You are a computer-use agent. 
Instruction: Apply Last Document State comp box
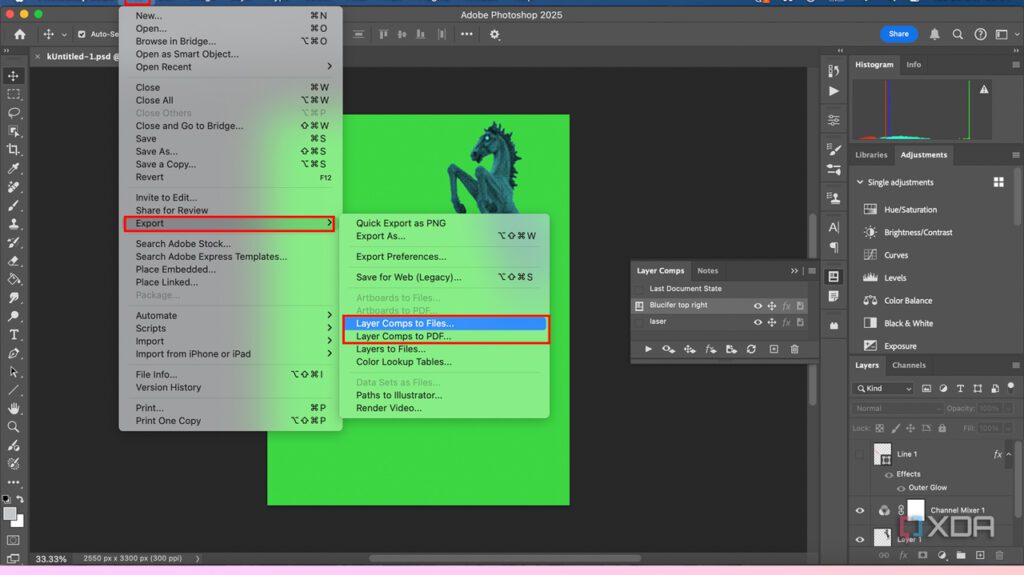pos(639,289)
